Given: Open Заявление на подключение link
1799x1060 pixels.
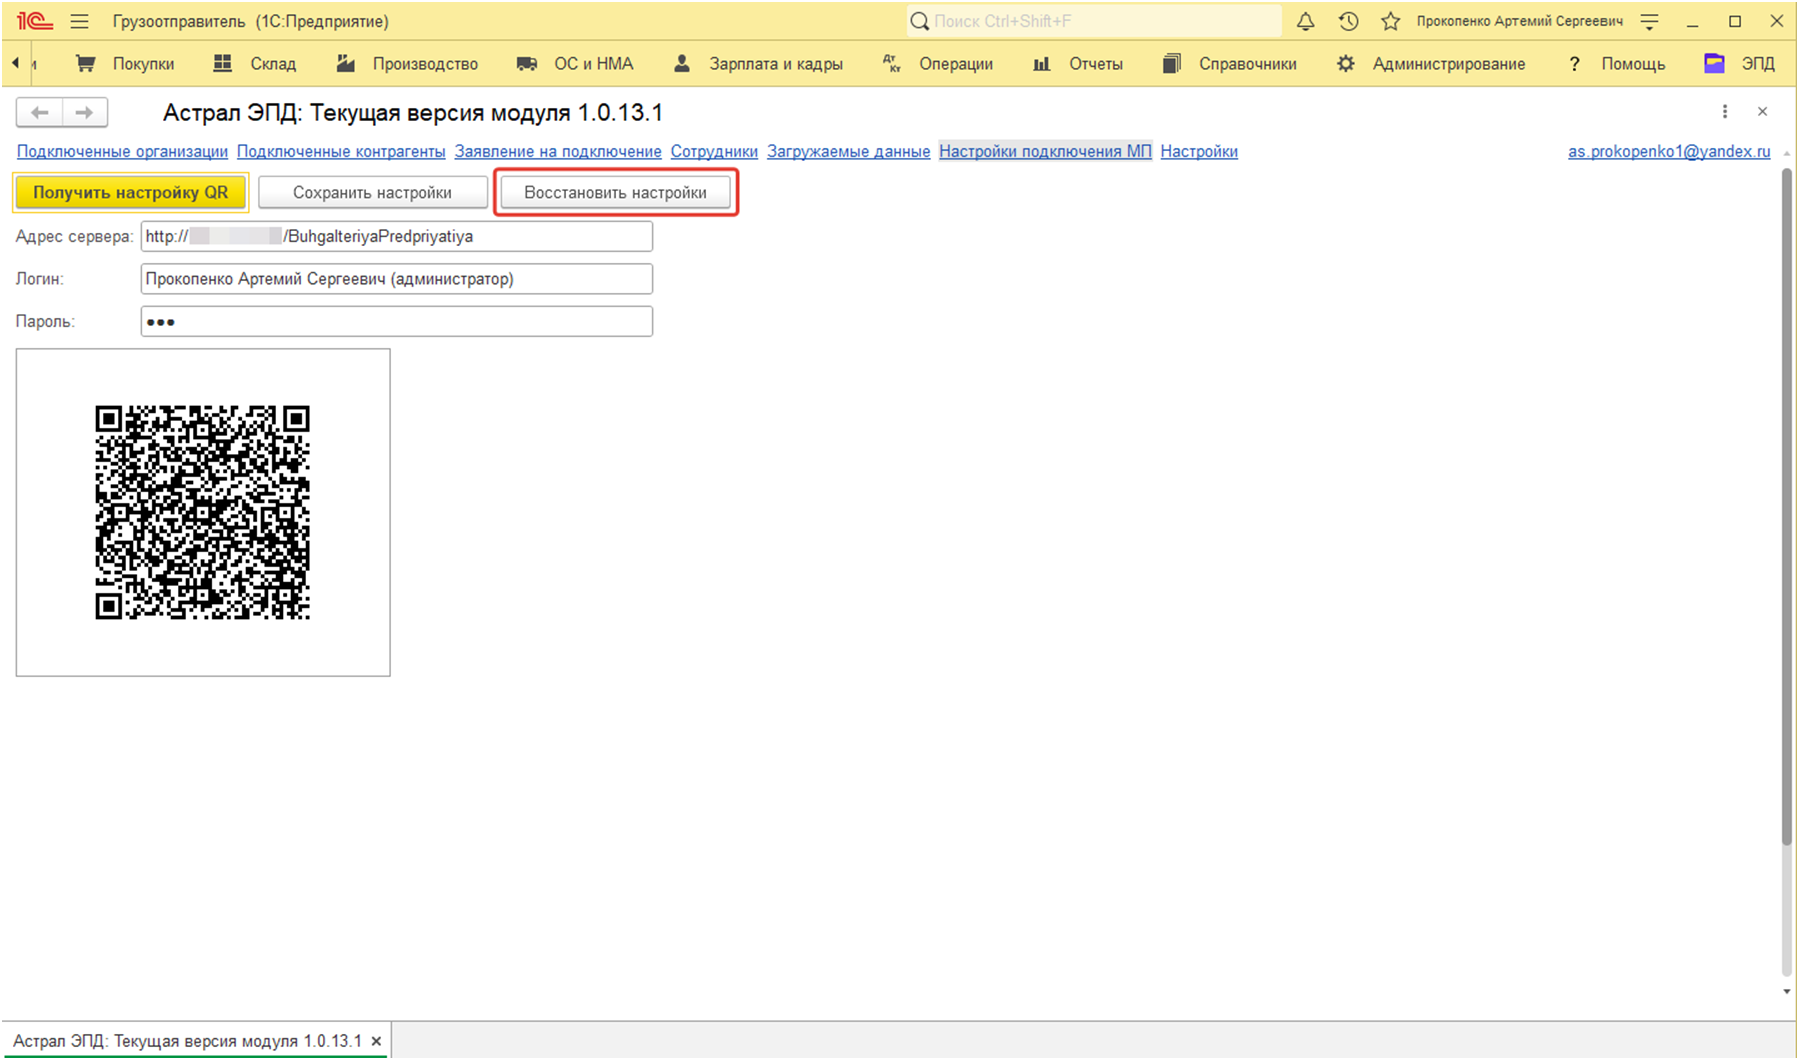Looking at the screenshot, I should [558, 151].
